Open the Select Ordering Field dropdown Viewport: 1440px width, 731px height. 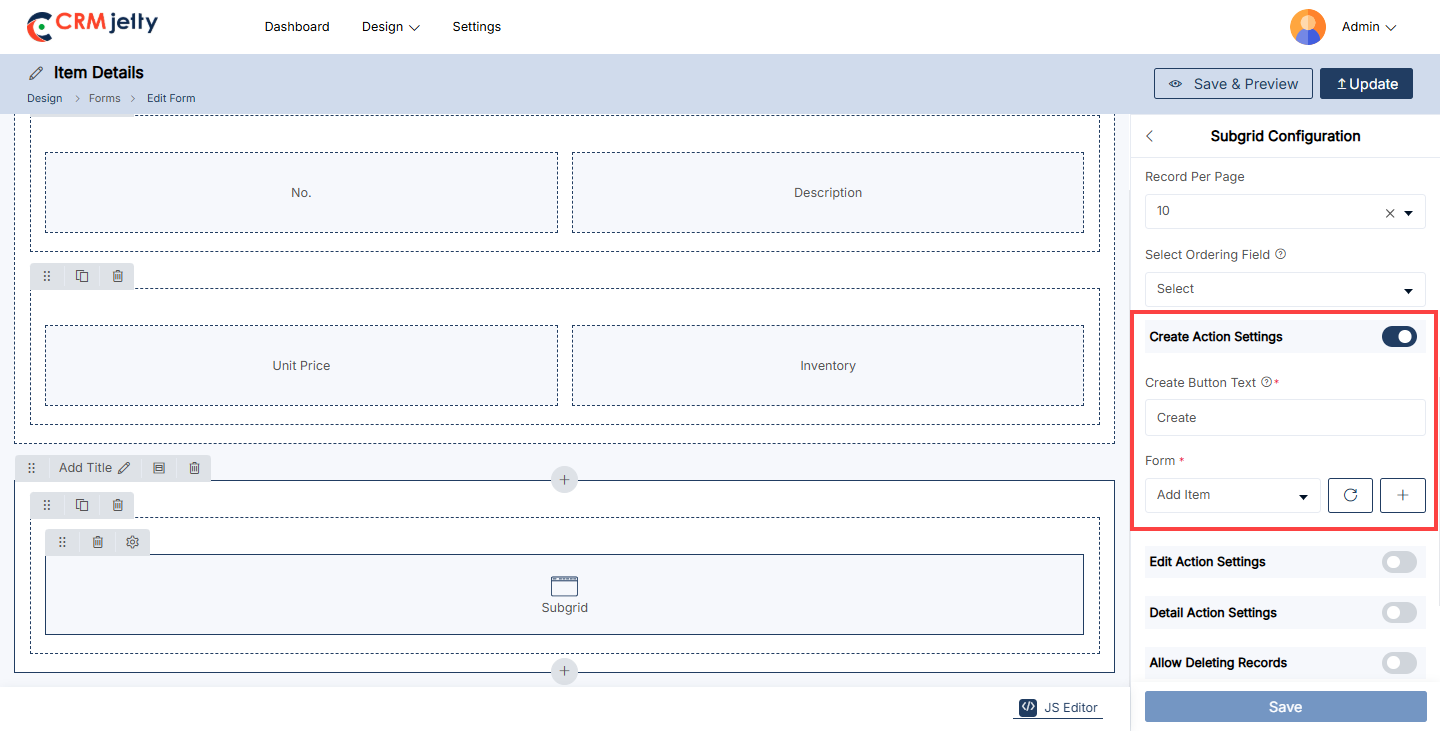(1285, 289)
